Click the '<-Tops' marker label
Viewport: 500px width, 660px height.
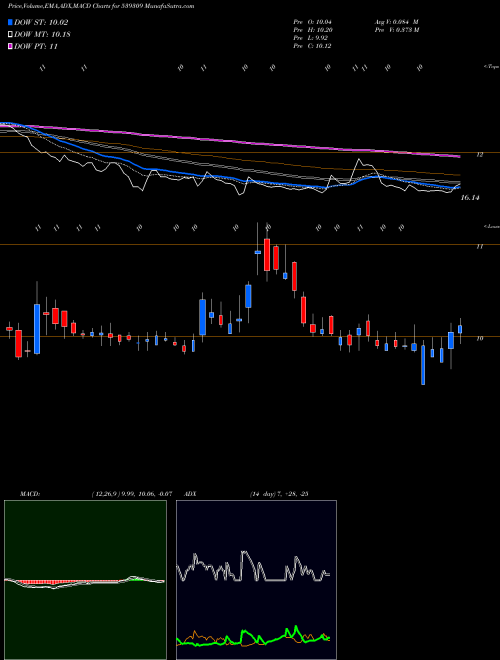[x=491, y=67]
